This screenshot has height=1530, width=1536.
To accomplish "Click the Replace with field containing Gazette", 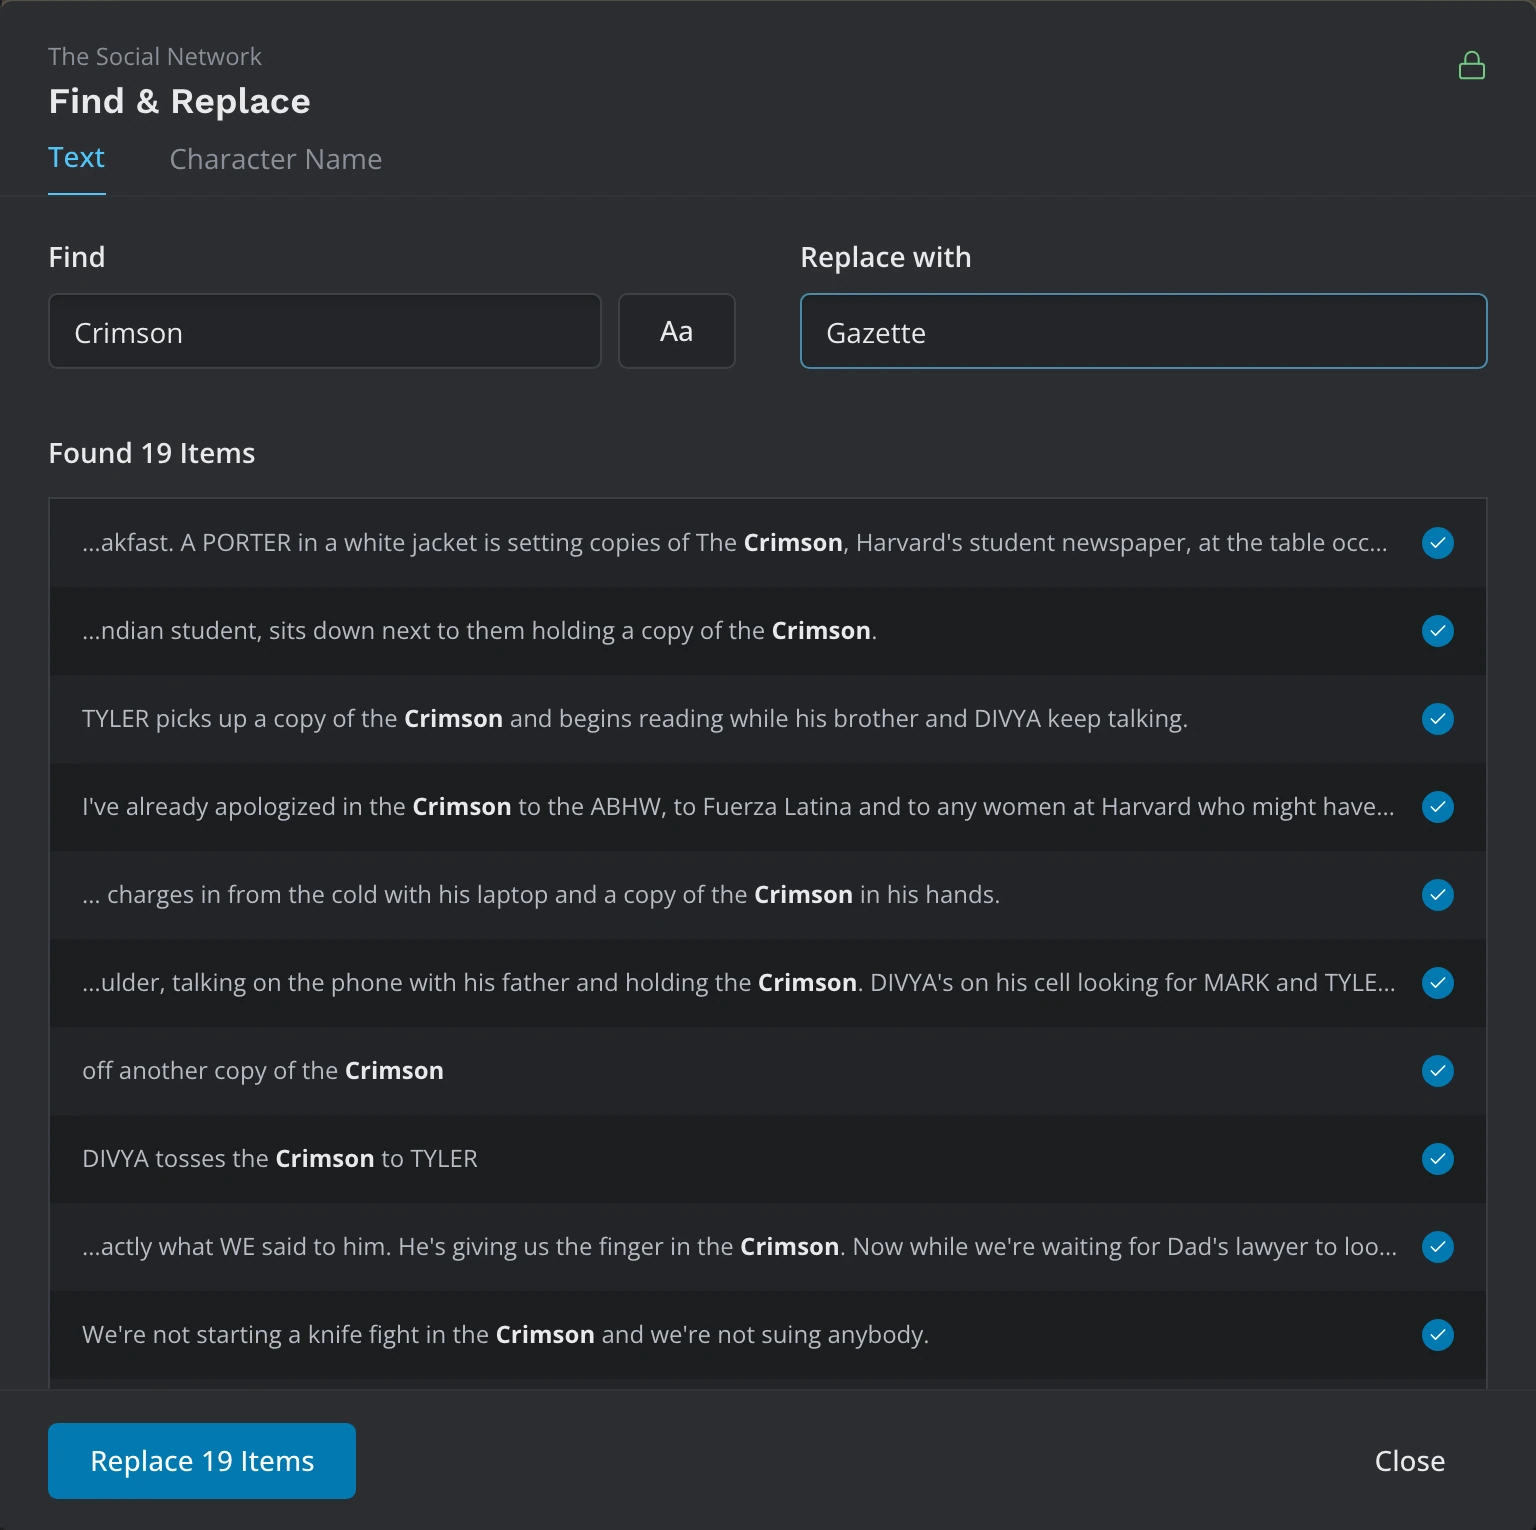I will click(1143, 331).
